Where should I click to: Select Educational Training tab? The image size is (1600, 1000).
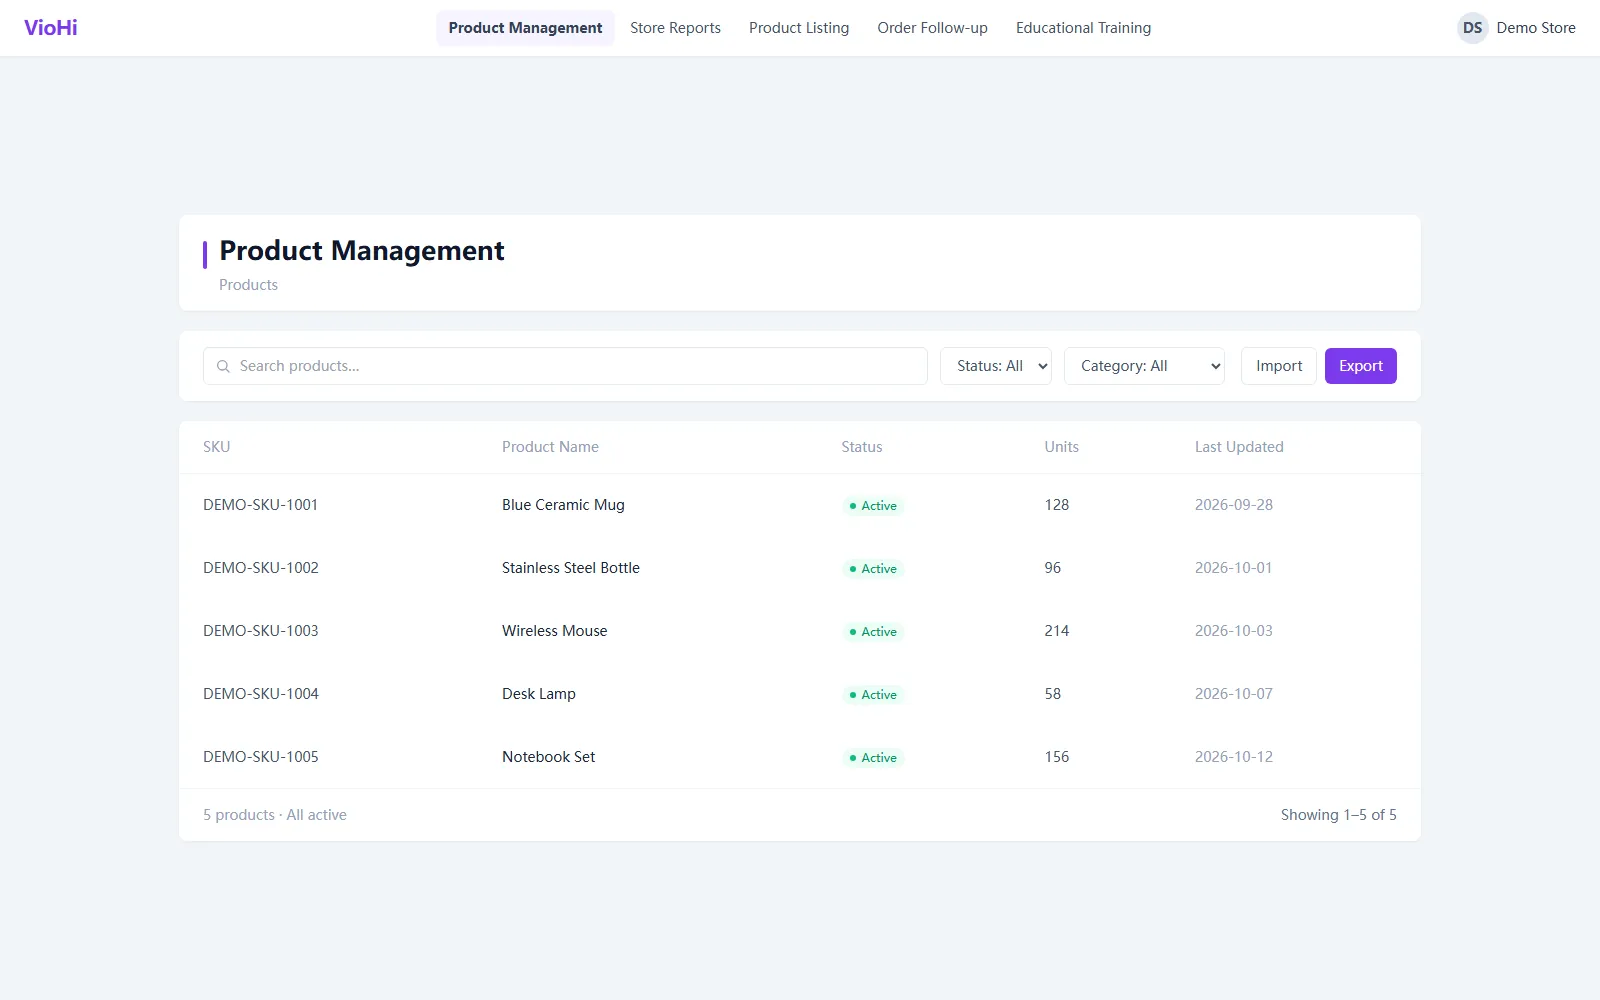coord(1083,28)
